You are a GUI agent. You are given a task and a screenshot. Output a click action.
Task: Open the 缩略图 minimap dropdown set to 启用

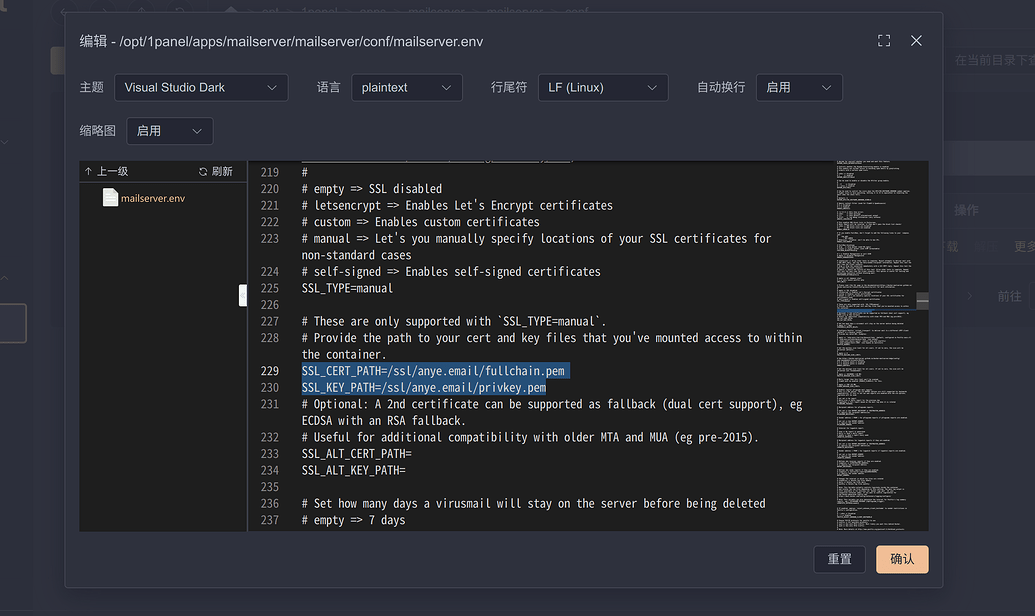pyautogui.click(x=169, y=130)
